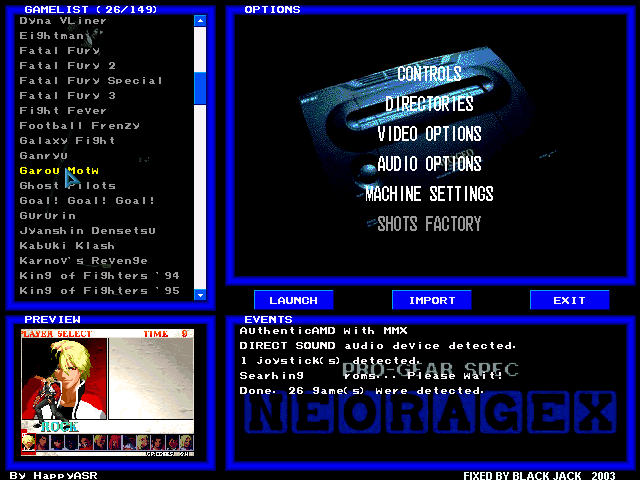640x480 pixels.
Task: Click the 'AuthenticAMD with MMX' event line
Action: pos(323,331)
